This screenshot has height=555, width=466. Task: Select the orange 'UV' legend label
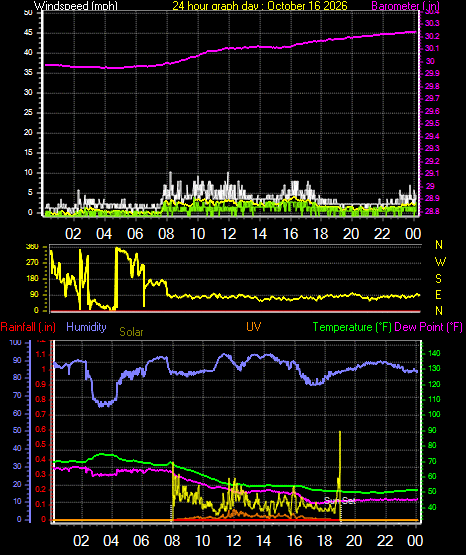254,327
